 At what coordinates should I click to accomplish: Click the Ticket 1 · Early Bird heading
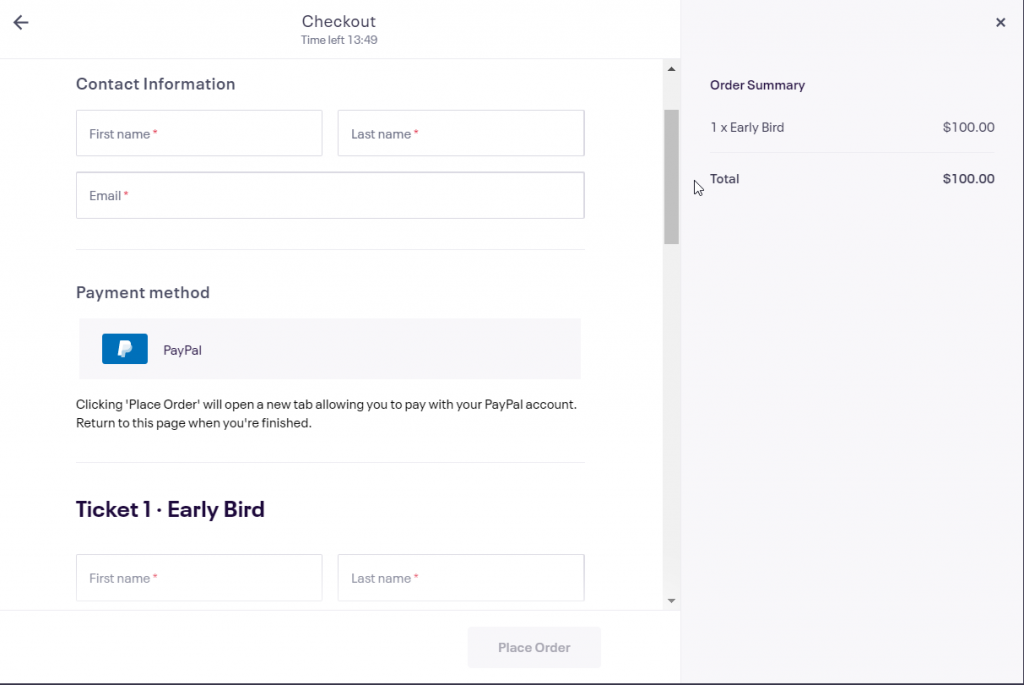pyautogui.click(x=170, y=509)
